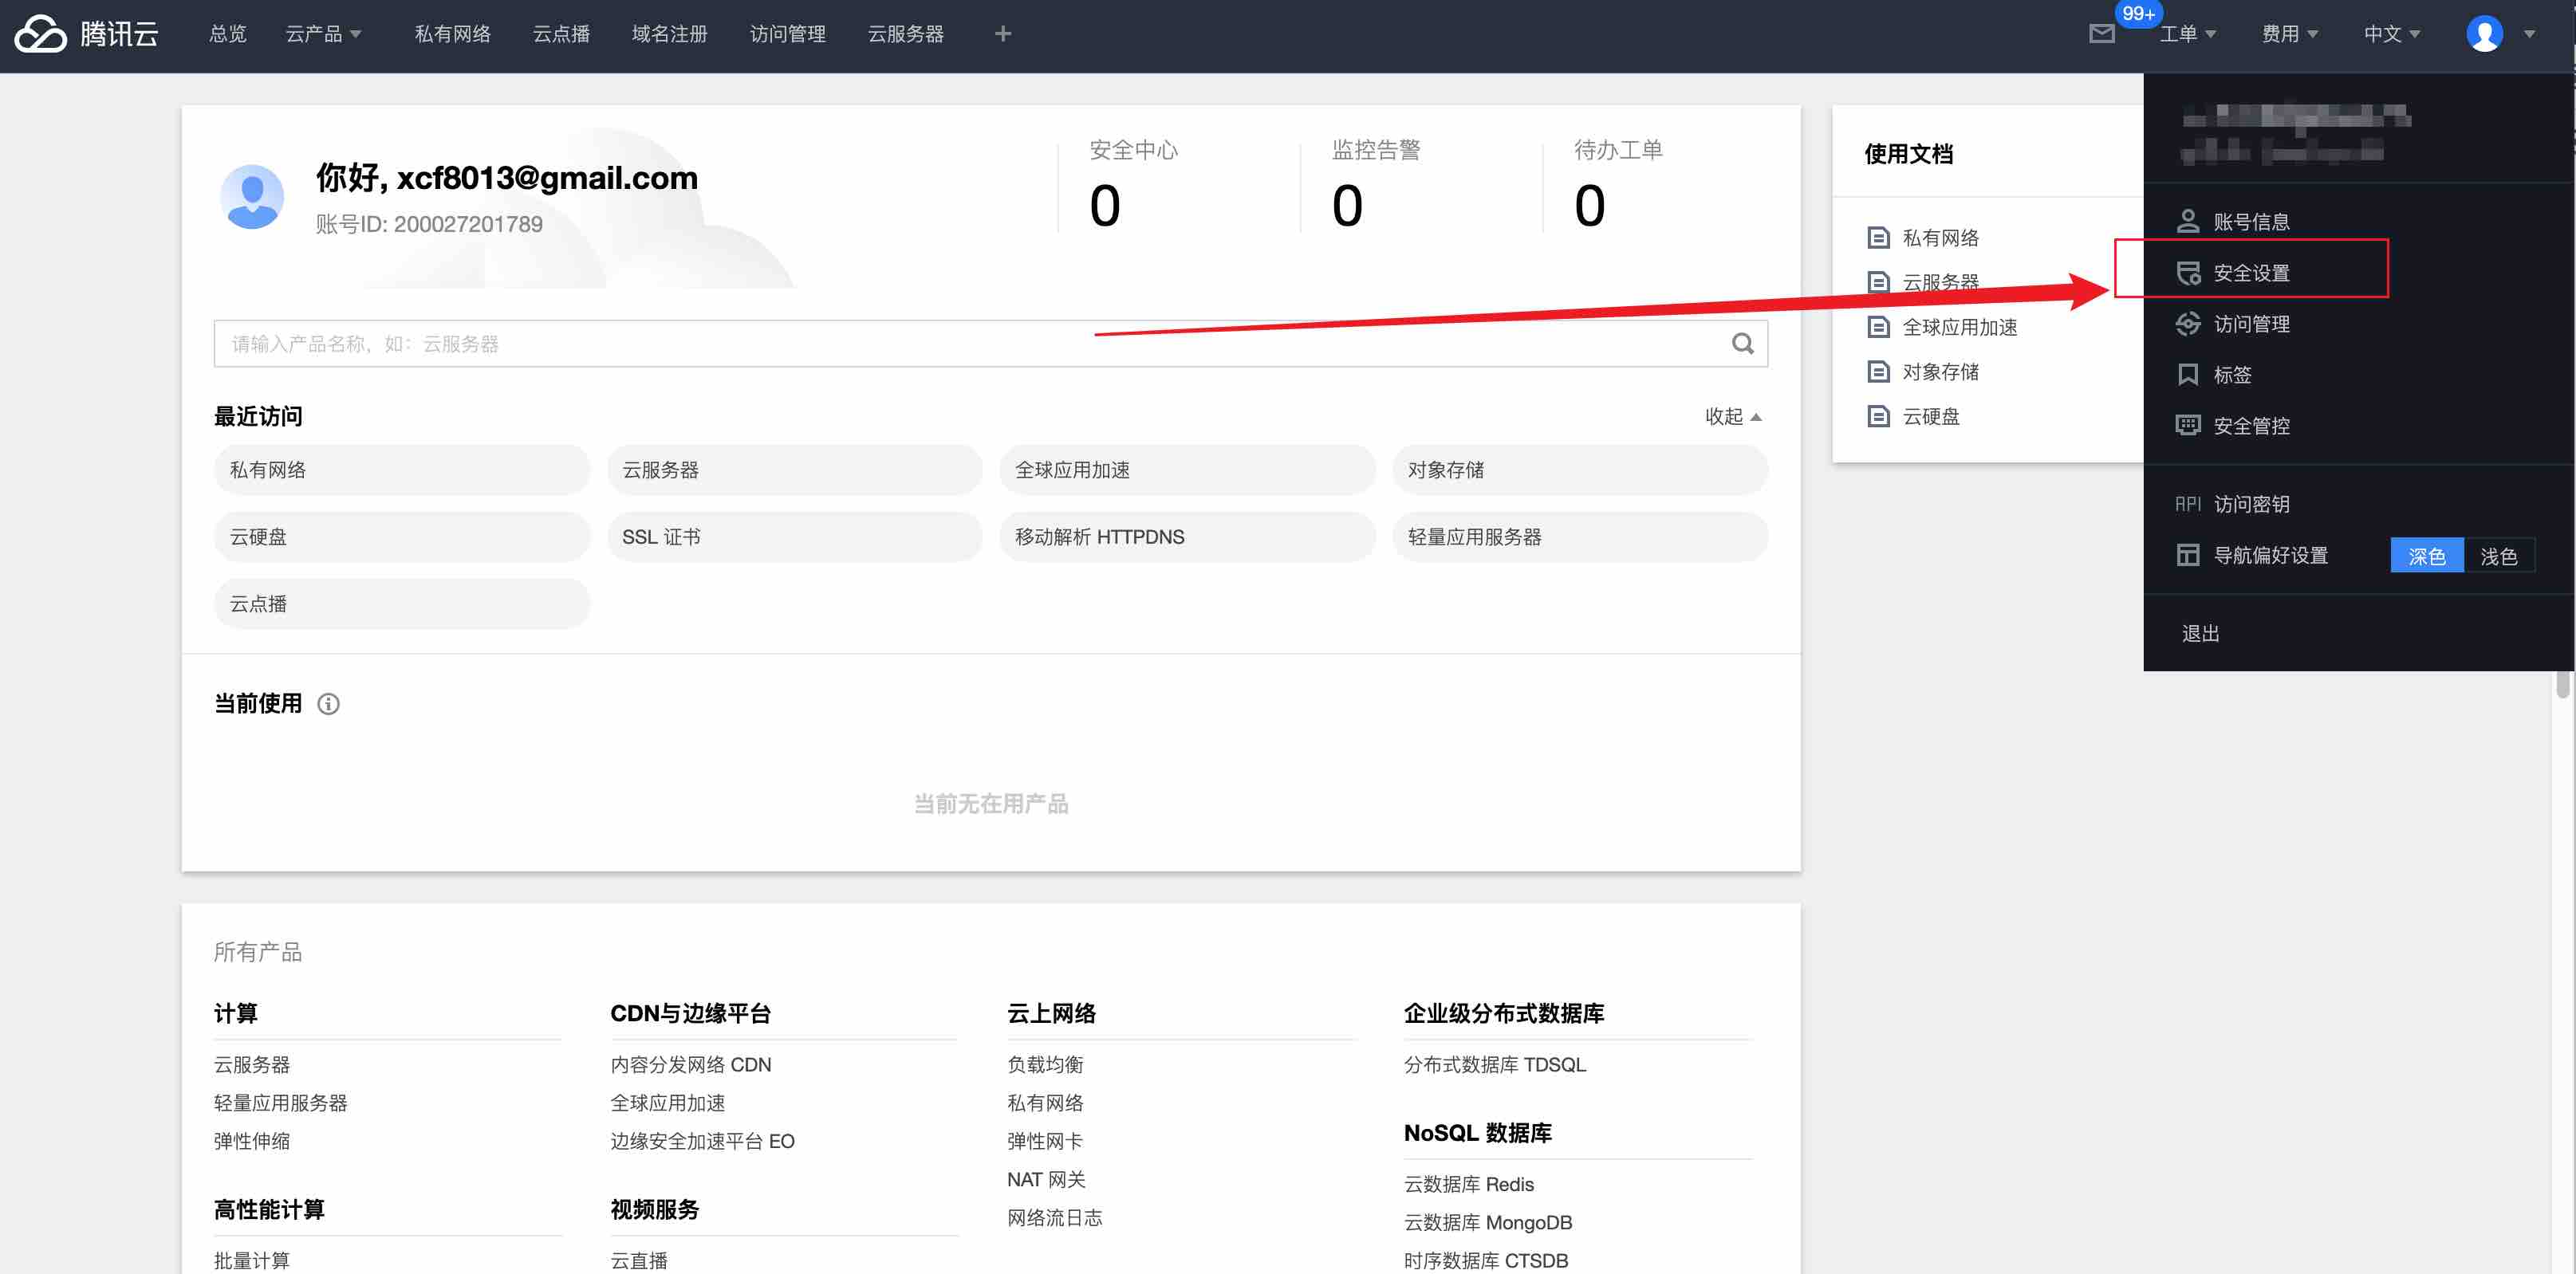This screenshot has width=2576, height=1274.
Task: Open 网络流日志 product link
Action: 1055,1218
